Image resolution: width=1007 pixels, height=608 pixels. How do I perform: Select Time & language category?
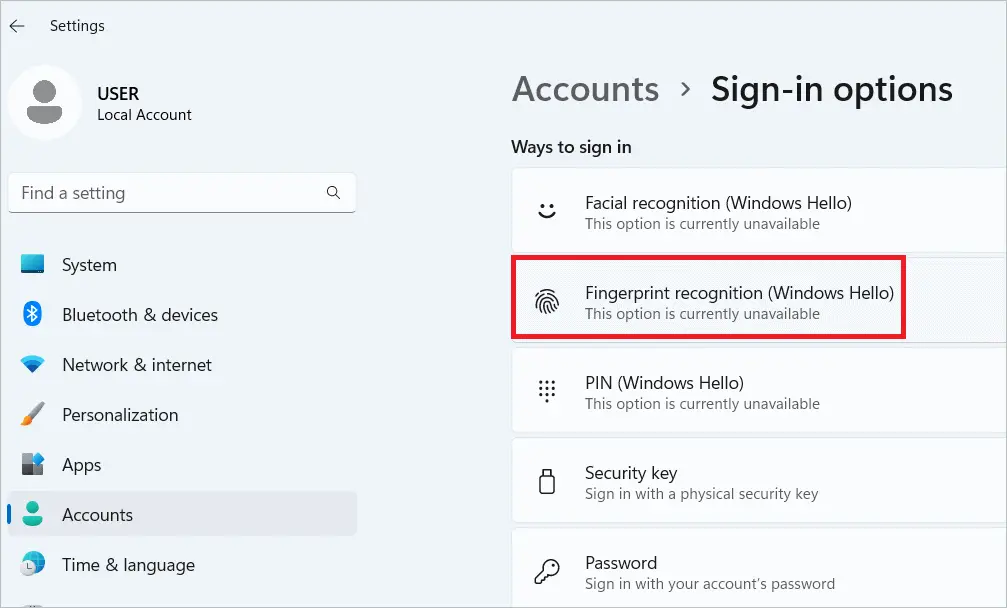pos(182,565)
